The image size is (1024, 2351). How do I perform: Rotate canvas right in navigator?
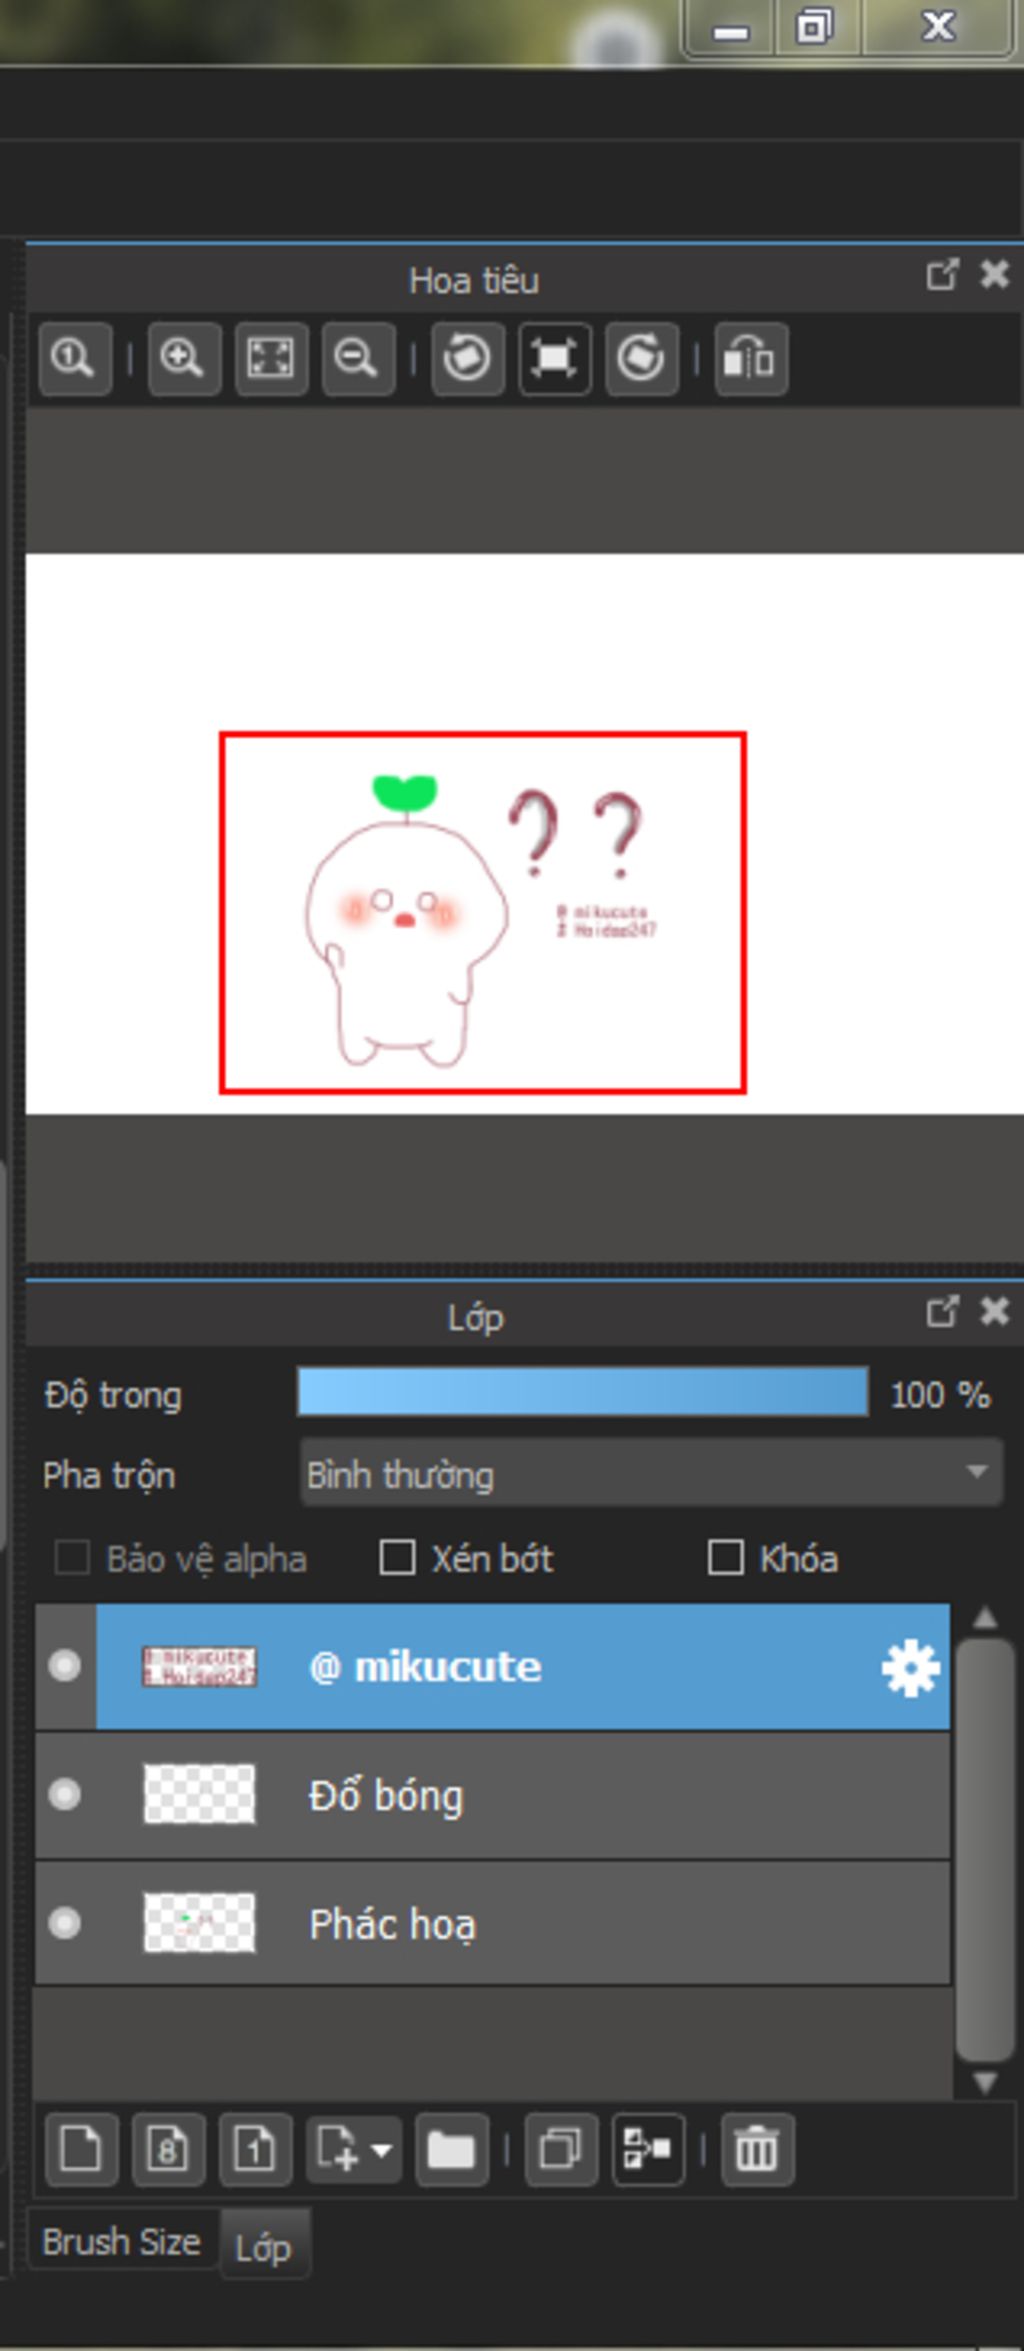point(641,358)
